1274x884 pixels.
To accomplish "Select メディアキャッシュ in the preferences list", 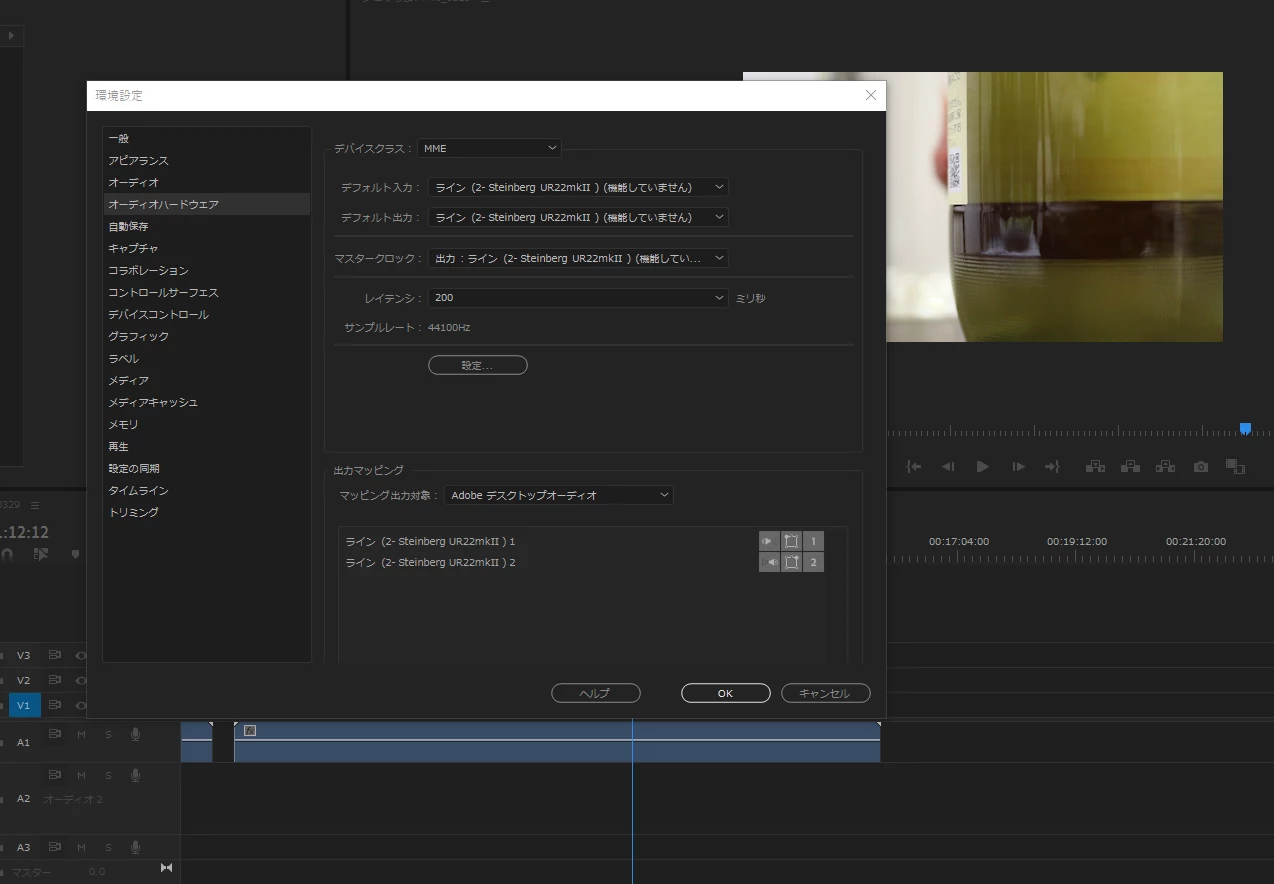I will pos(206,402).
